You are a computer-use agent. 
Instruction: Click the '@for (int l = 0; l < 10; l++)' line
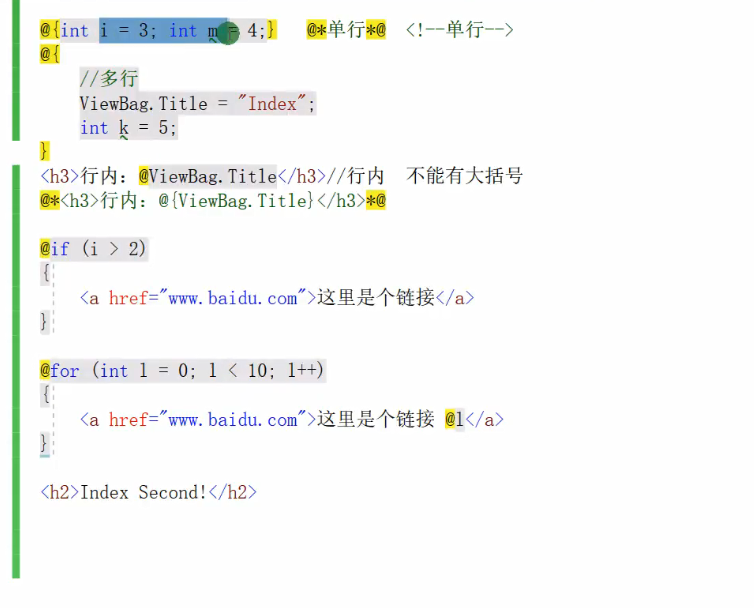coord(182,371)
